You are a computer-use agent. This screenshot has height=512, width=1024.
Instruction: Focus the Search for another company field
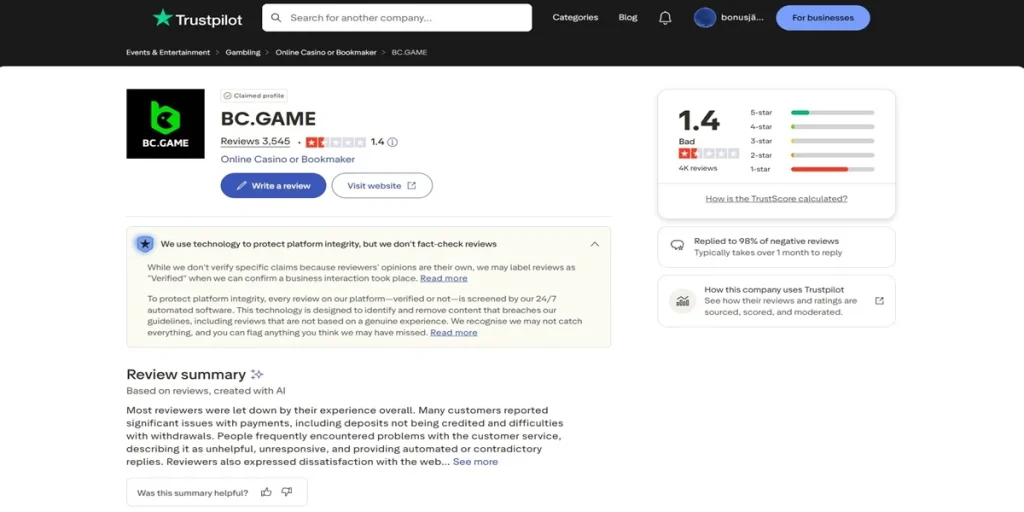(397, 18)
